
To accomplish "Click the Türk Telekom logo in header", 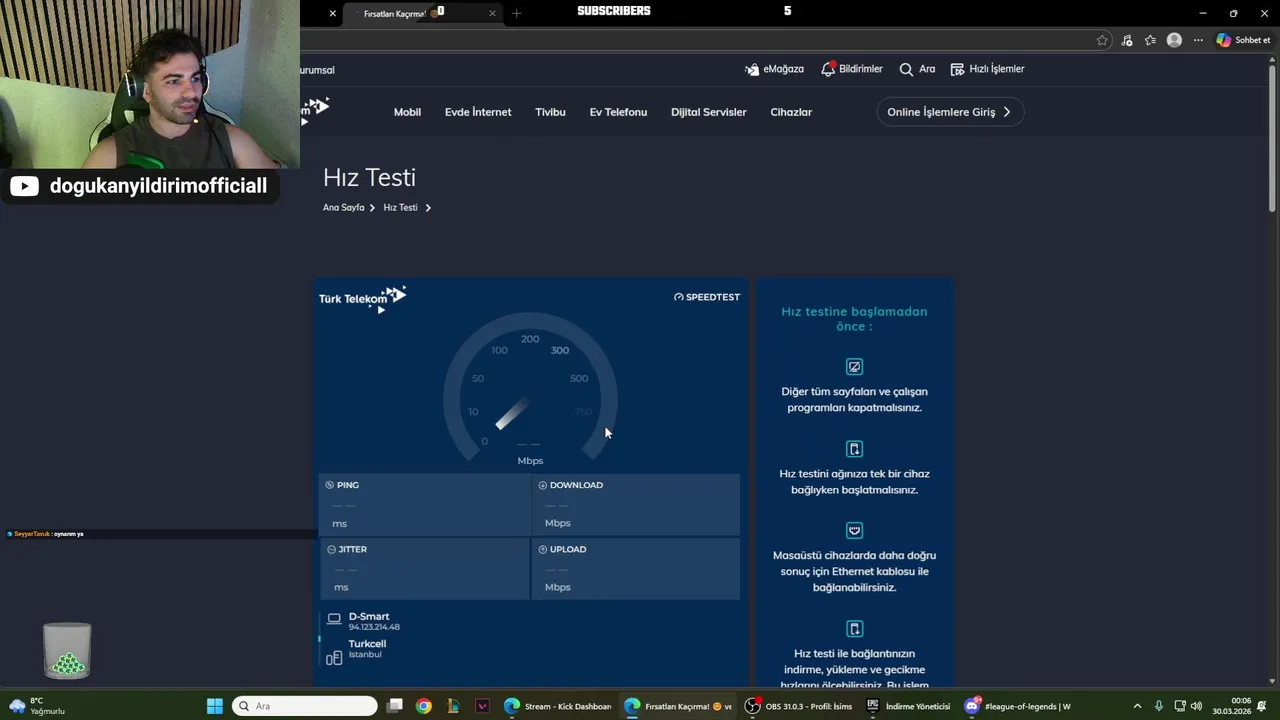I will coord(315,109).
